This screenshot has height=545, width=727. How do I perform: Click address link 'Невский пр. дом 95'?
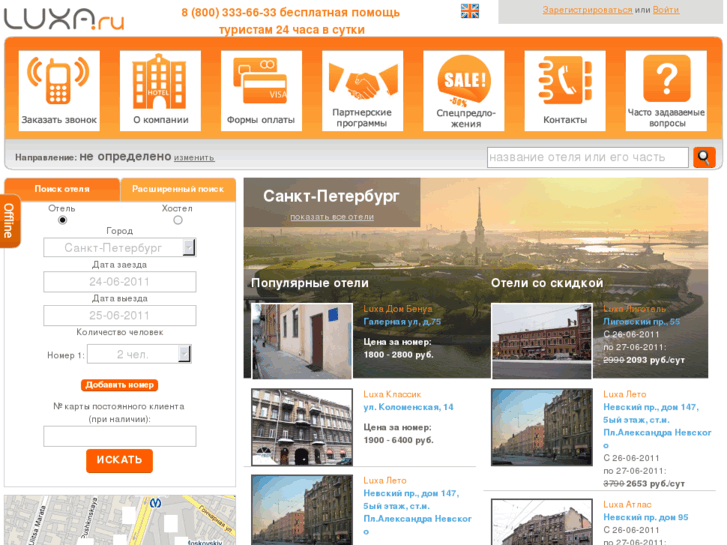(645, 517)
